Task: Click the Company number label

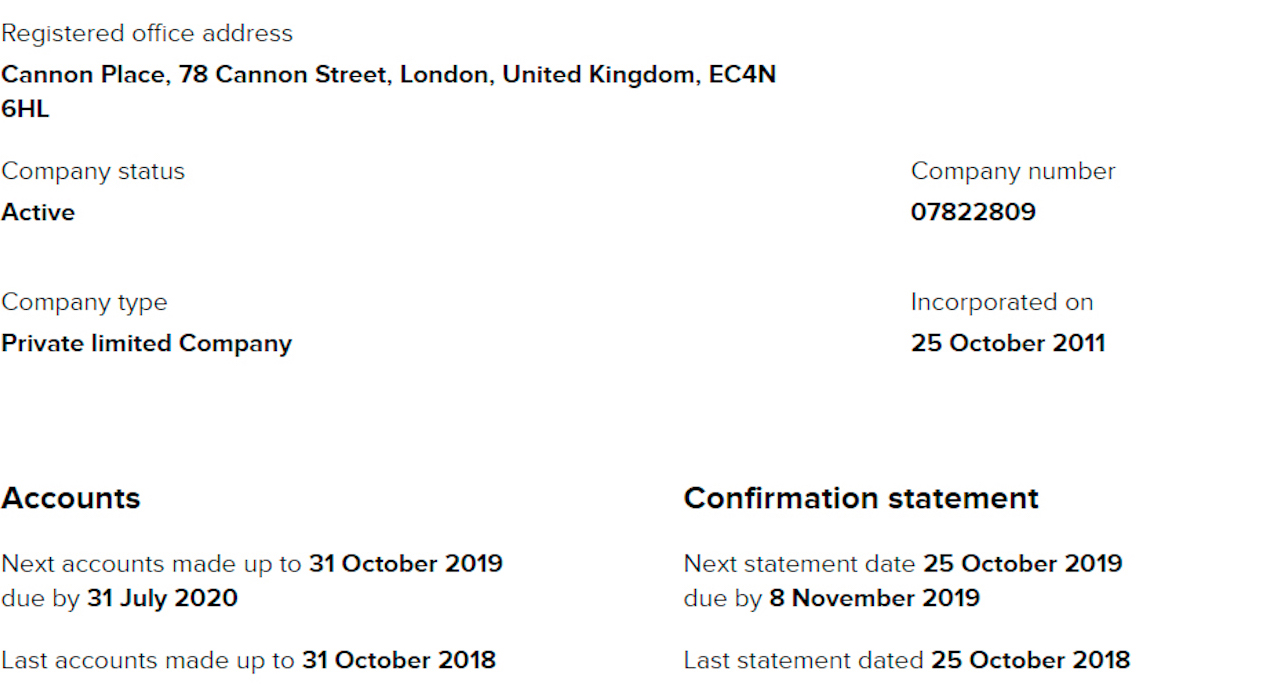Action: point(1012,172)
